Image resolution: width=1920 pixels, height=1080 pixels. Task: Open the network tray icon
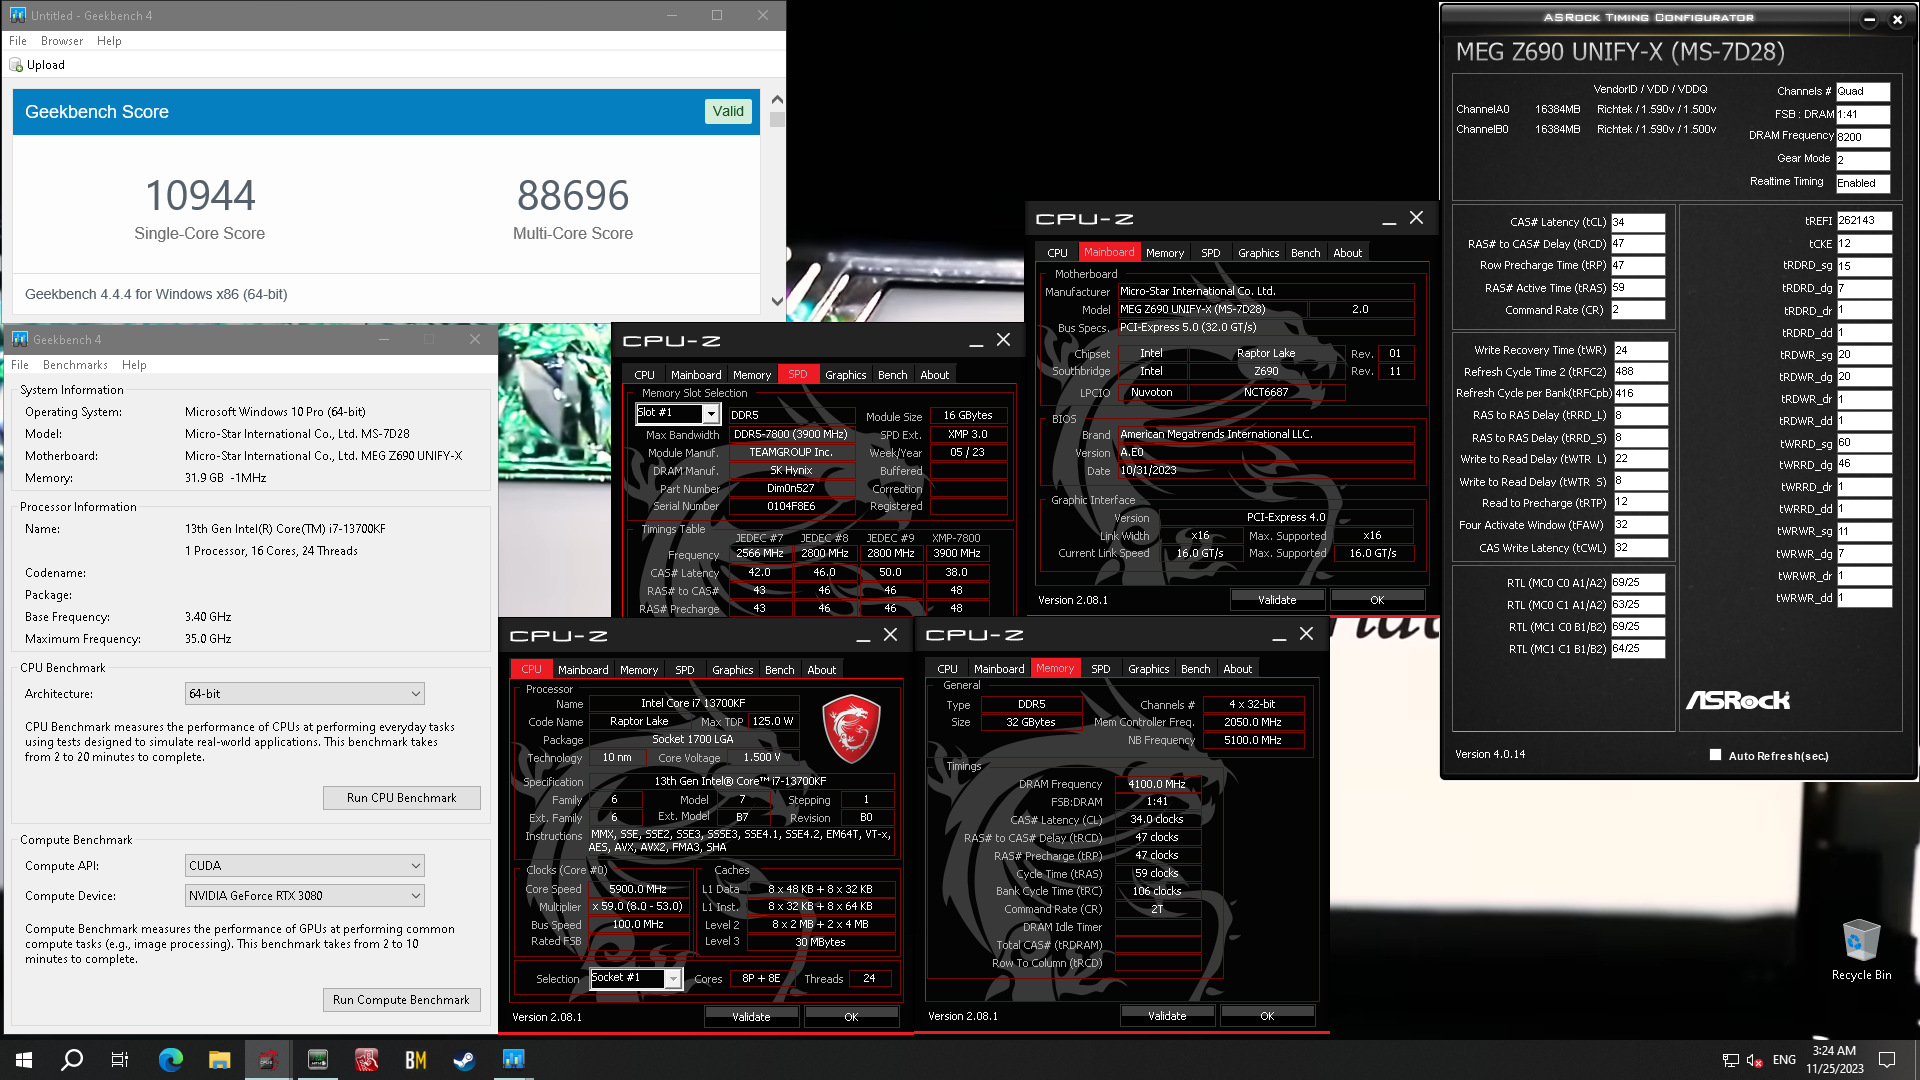pos(1730,1060)
